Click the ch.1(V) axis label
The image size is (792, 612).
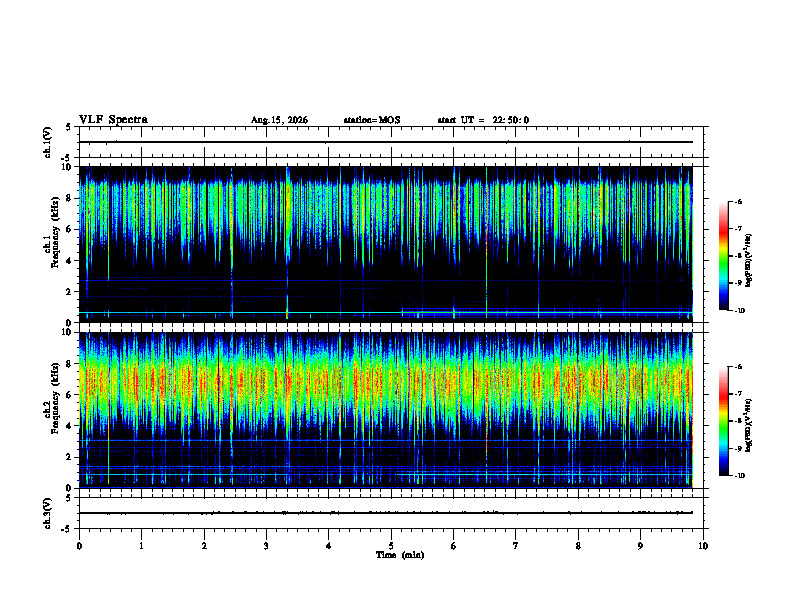(x=48, y=142)
